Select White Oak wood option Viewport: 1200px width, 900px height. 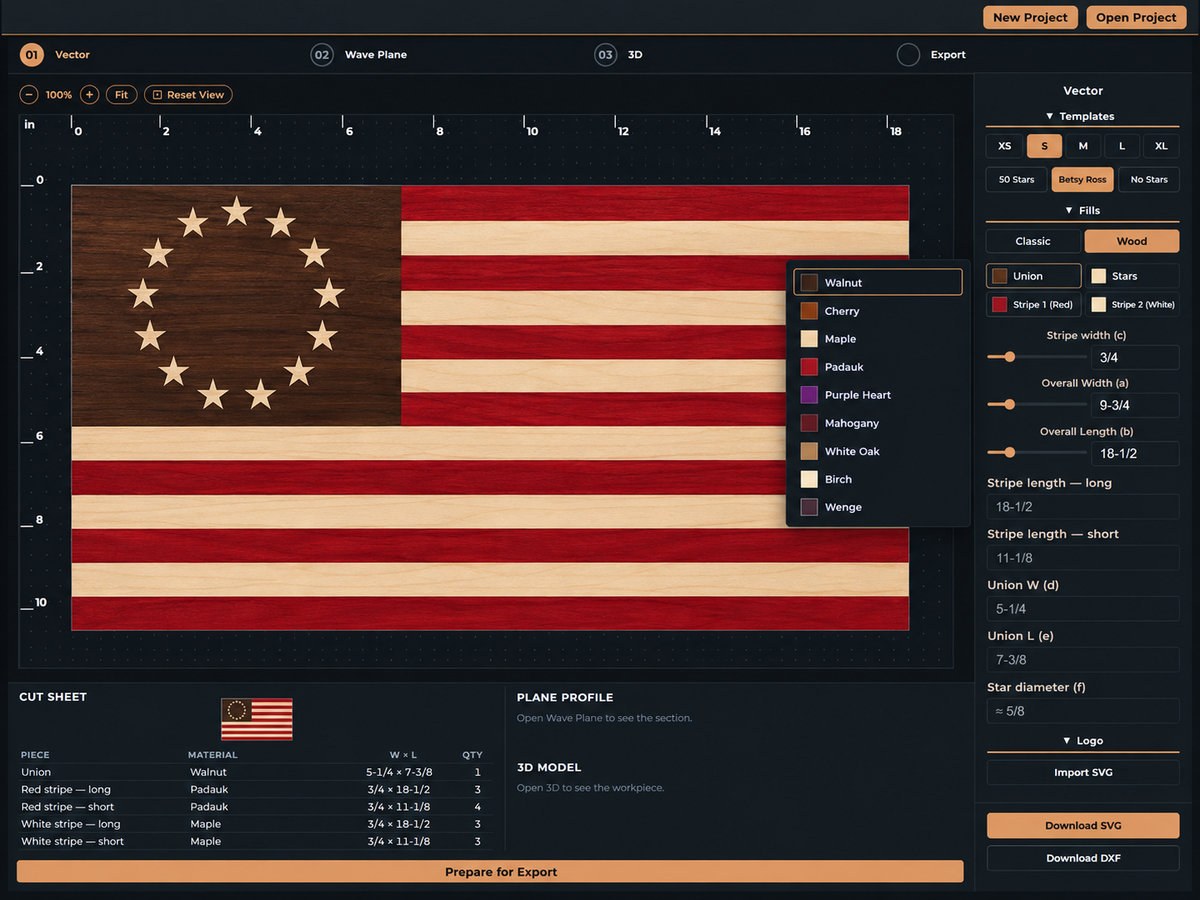(x=878, y=451)
